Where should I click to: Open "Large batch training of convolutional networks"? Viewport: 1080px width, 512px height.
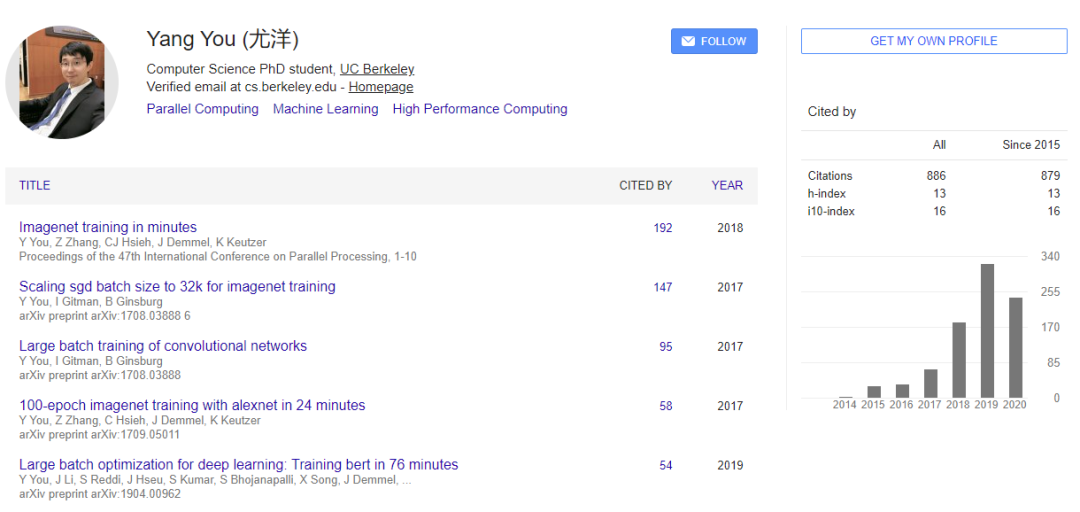click(163, 346)
